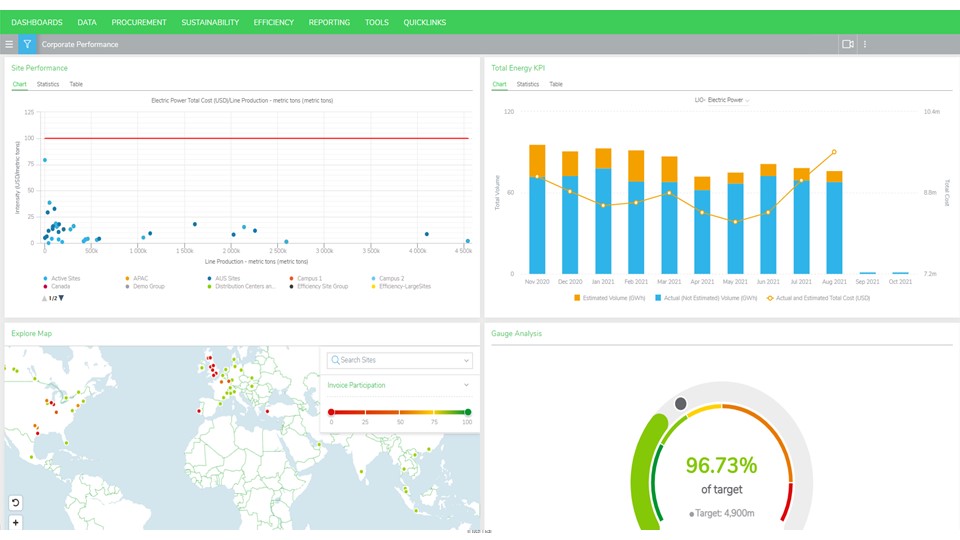
Task: Click the 96.73% gauge value
Action: click(x=721, y=465)
